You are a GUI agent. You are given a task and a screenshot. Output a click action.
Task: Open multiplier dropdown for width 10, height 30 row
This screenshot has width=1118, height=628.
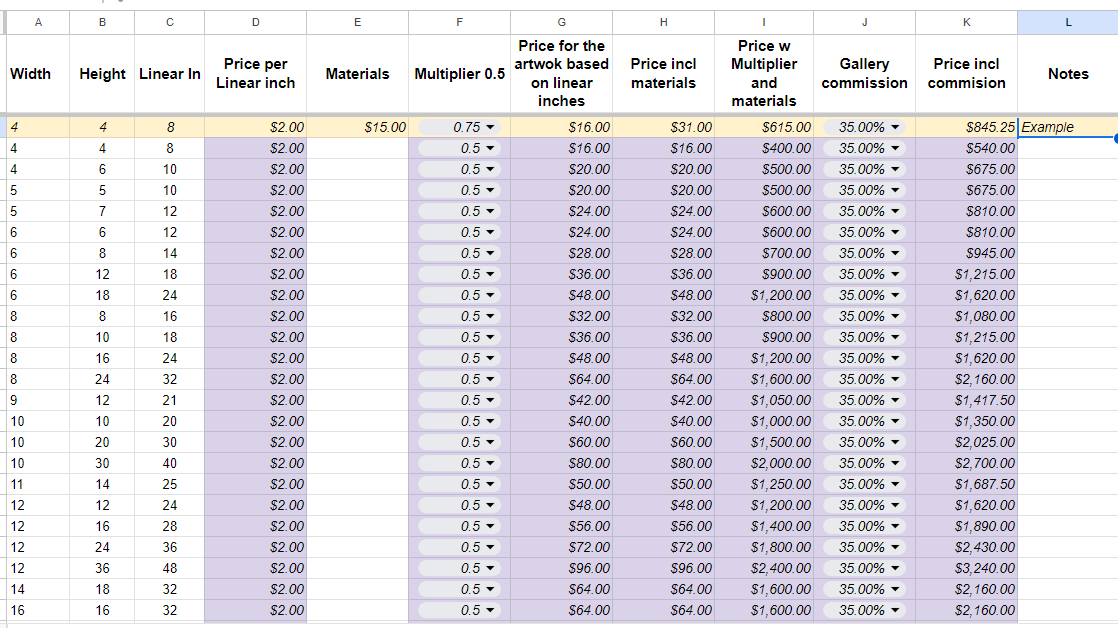[x=459, y=463]
